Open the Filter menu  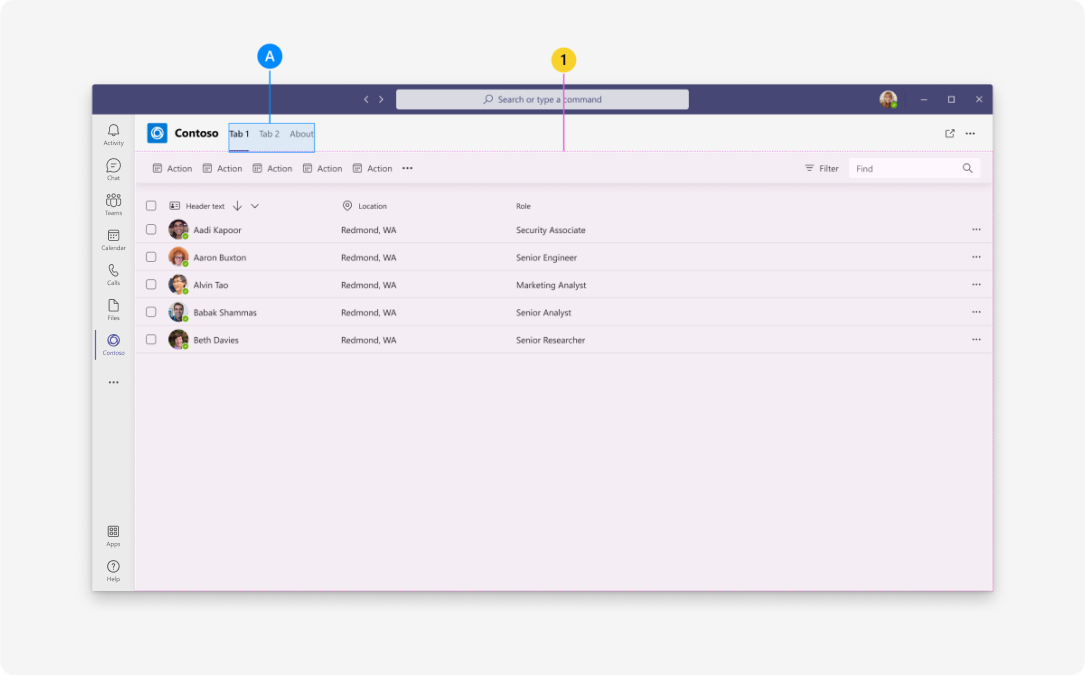(821, 168)
